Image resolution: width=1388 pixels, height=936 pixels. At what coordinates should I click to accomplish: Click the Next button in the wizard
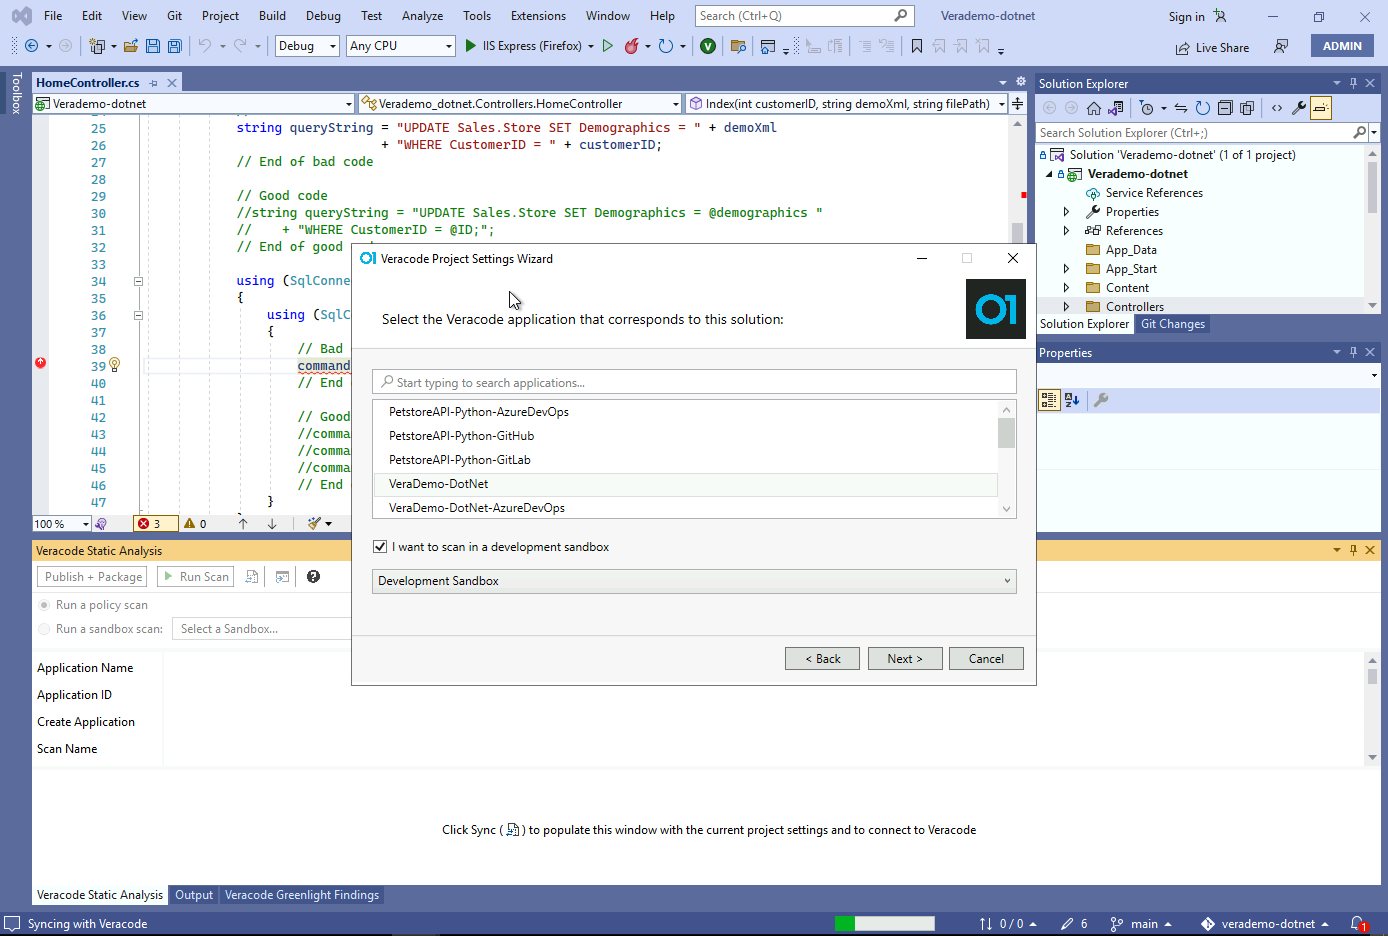click(x=905, y=659)
